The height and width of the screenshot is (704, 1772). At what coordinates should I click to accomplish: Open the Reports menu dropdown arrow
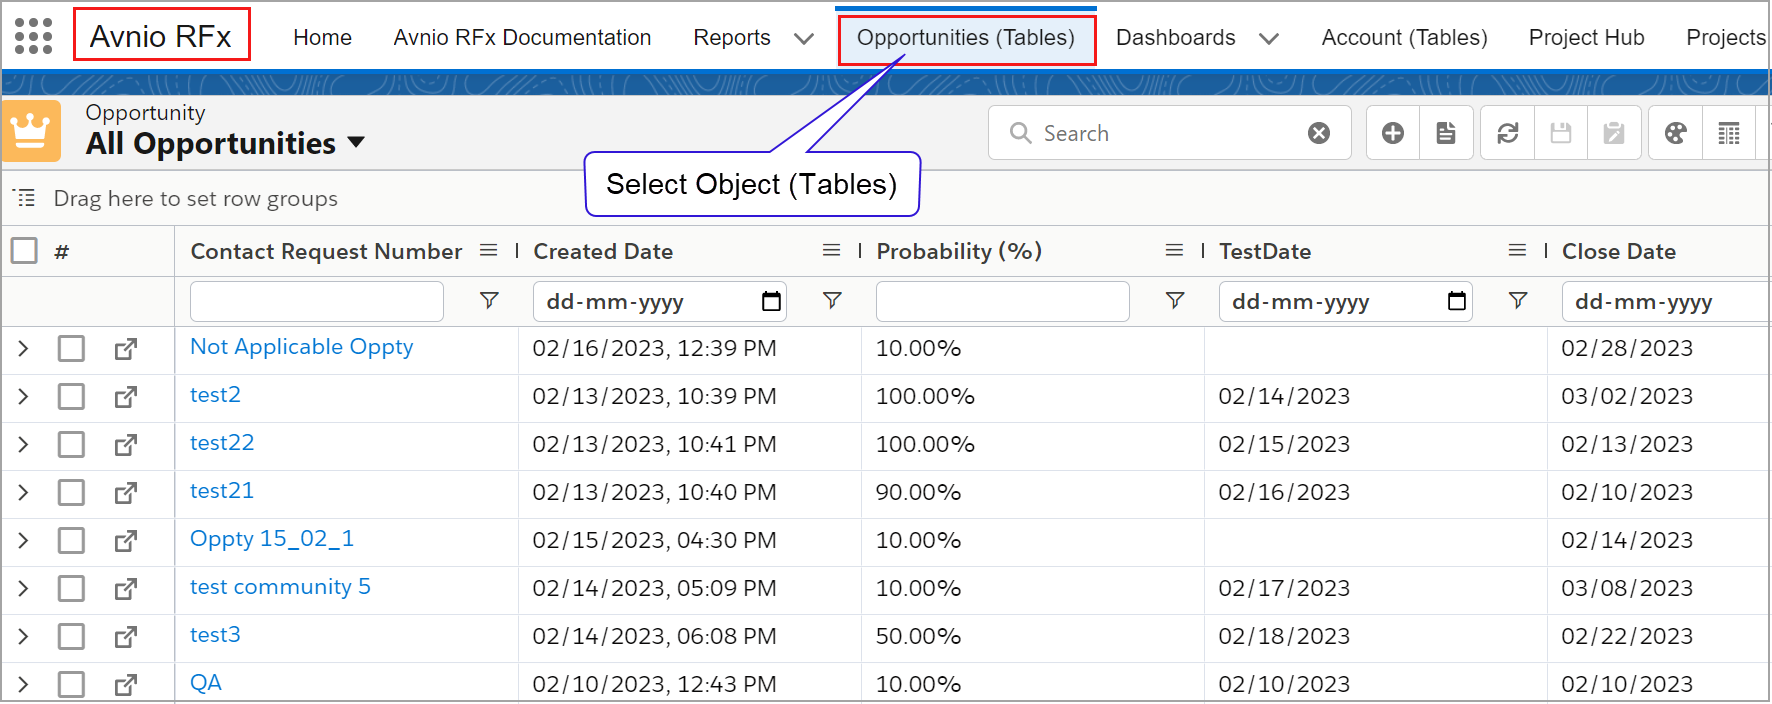pos(803,39)
